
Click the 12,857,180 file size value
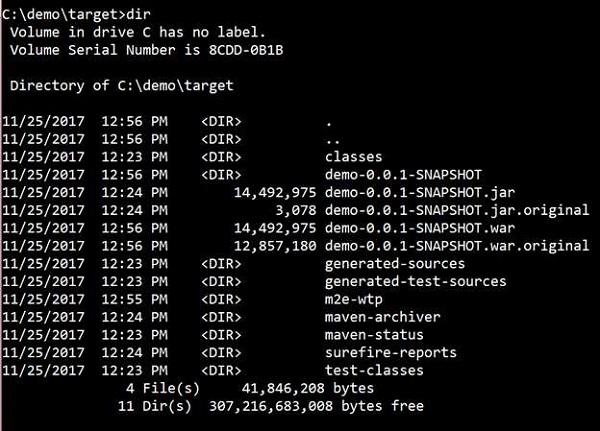276,246
